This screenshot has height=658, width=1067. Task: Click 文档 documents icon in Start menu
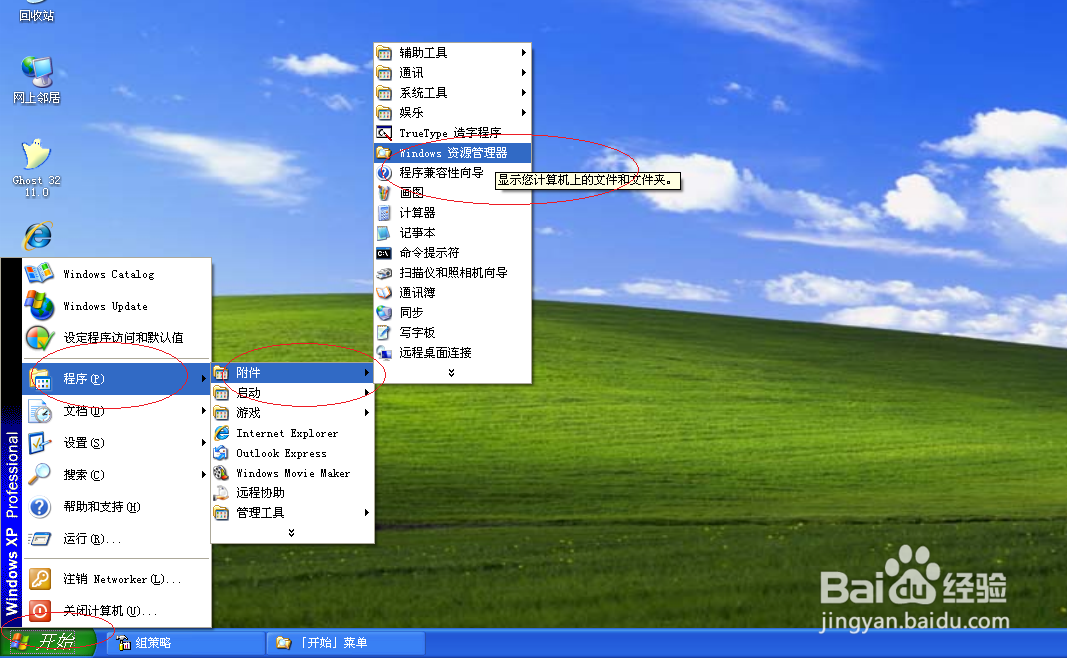[39, 411]
